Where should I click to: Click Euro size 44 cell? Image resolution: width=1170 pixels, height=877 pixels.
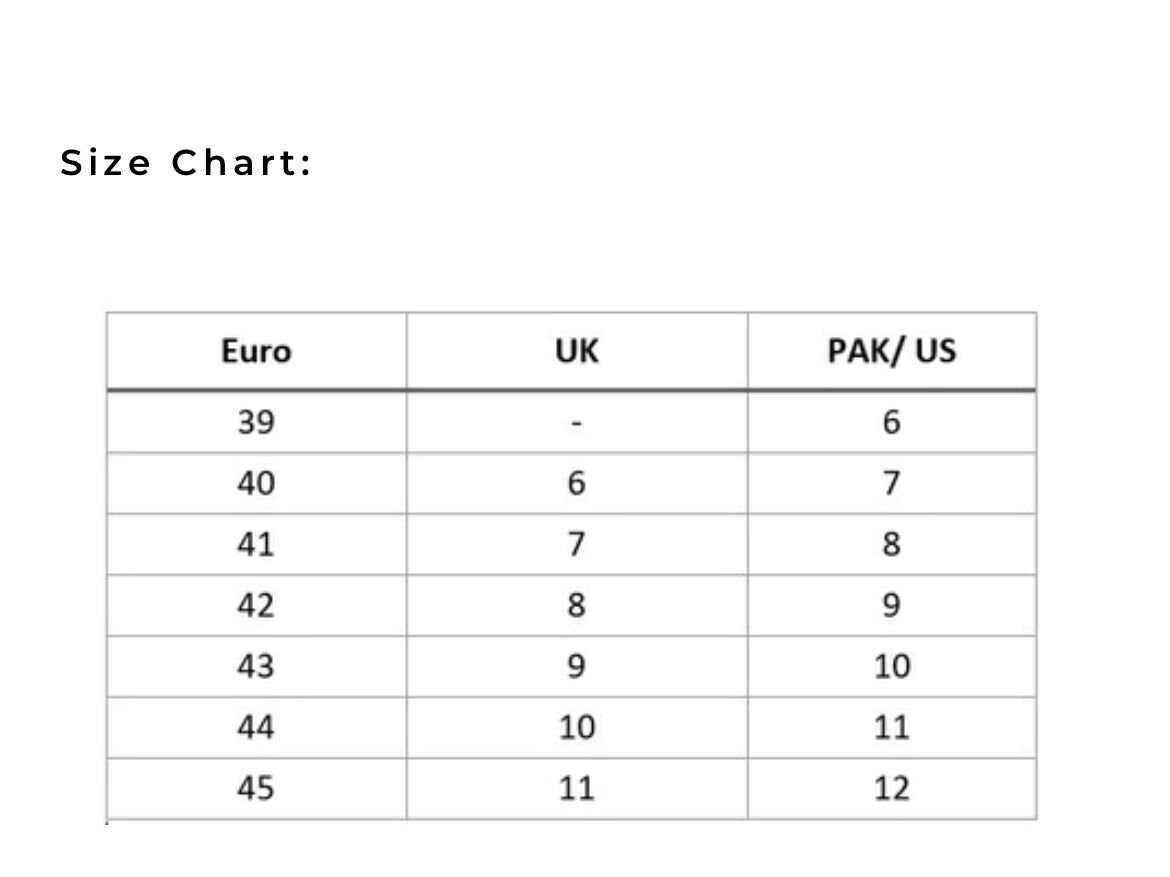tap(256, 728)
